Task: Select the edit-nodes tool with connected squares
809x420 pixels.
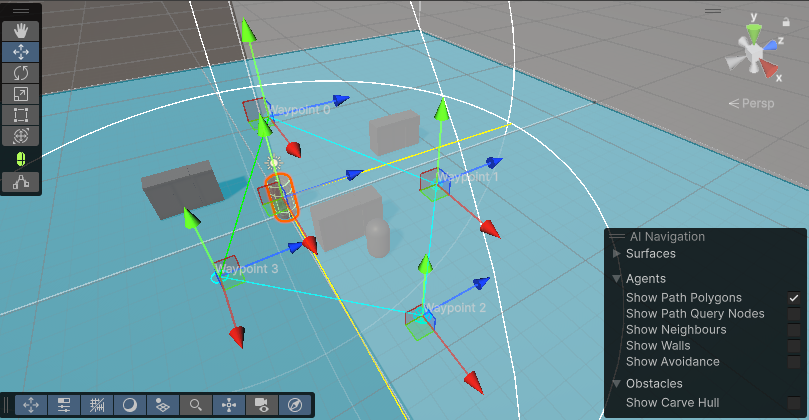Action: (x=21, y=182)
